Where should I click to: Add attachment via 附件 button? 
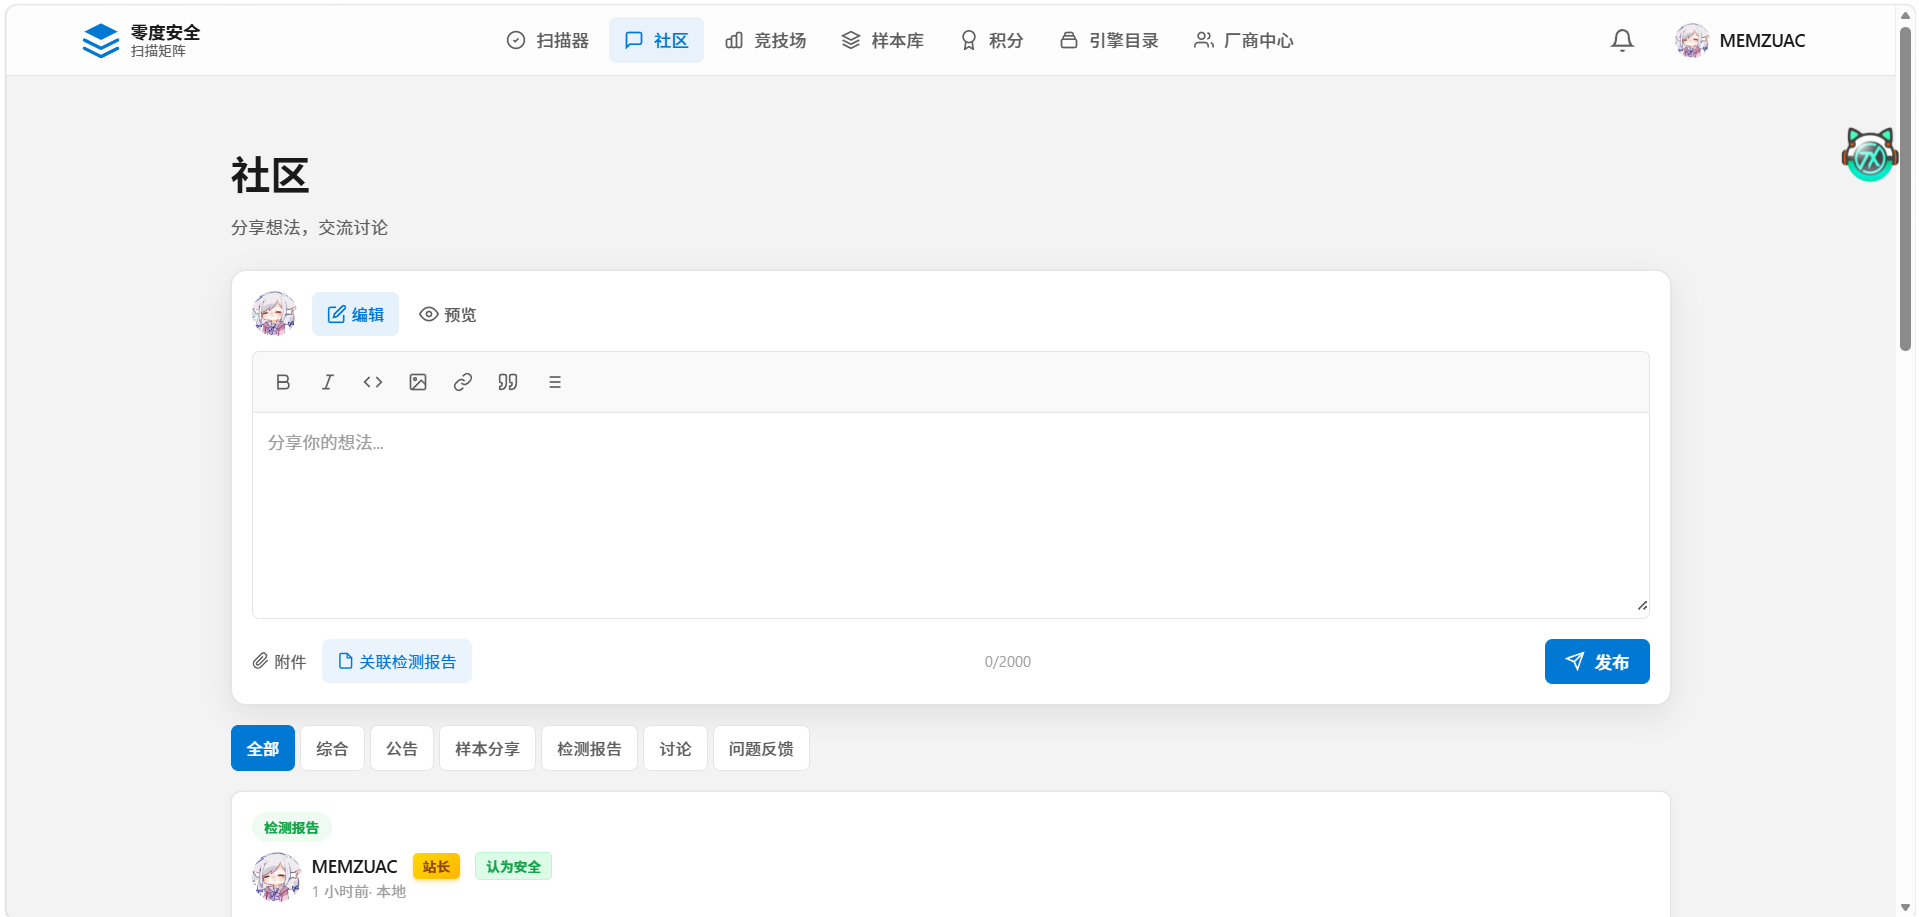[279, 661]
